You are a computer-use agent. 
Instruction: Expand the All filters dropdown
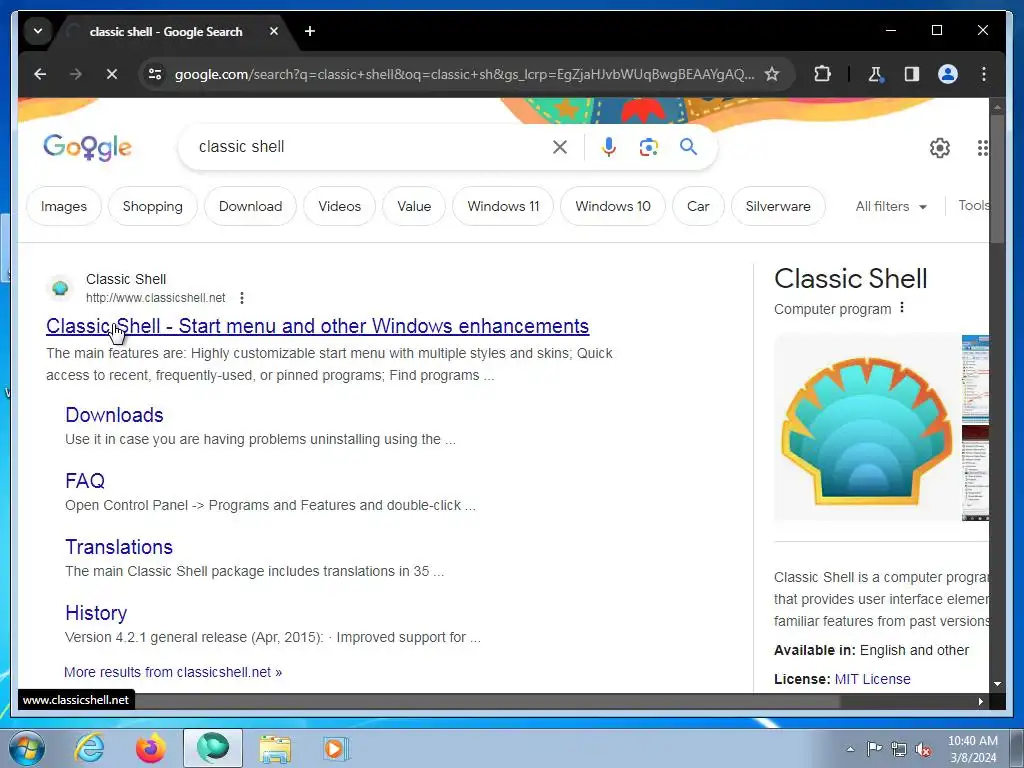tap(891, 206)
